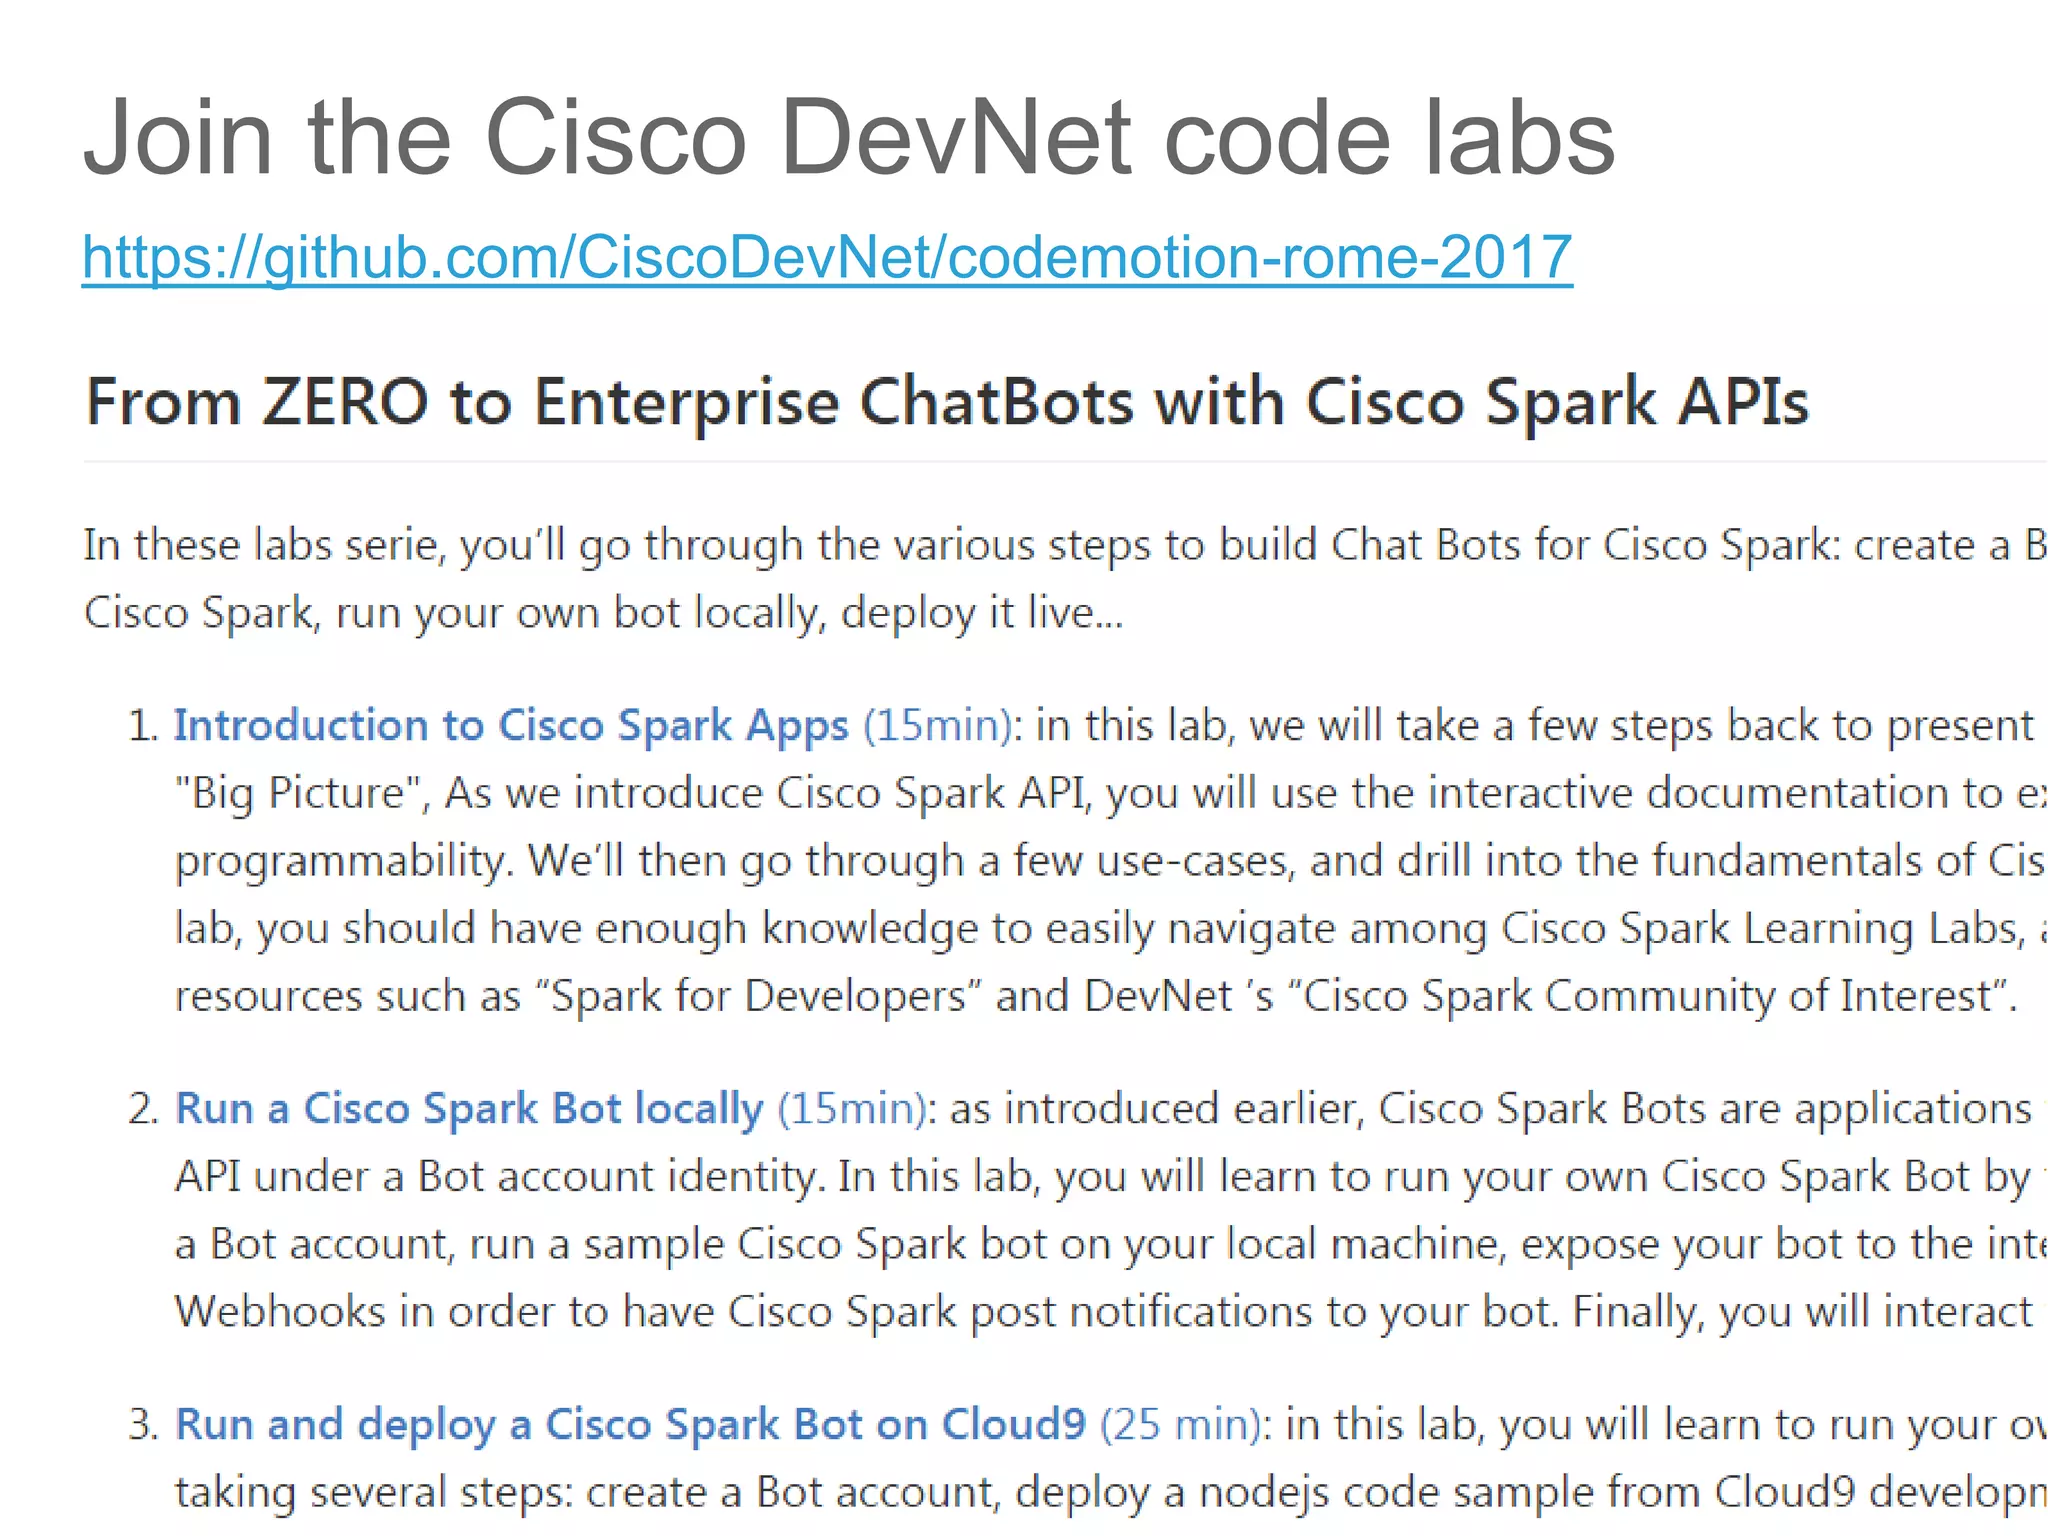Click the heading From ZERO to Enterprise ChatBots
Screen dimensions: 2048x1536
click(x=947, y=402)
